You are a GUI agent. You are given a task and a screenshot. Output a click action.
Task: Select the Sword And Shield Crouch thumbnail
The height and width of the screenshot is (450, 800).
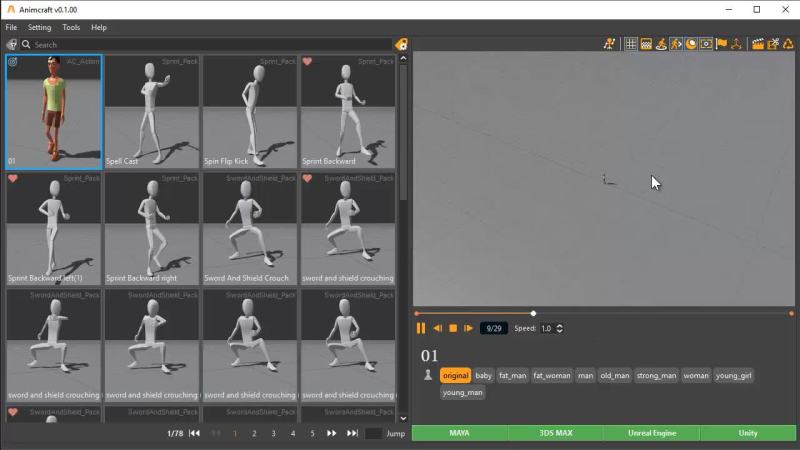[249, 229]
